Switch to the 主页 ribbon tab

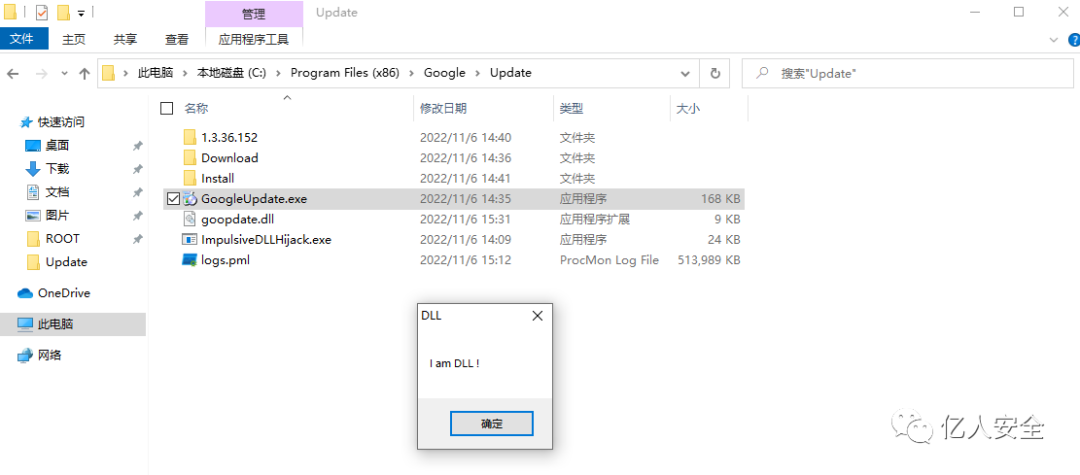pos(74,40)
